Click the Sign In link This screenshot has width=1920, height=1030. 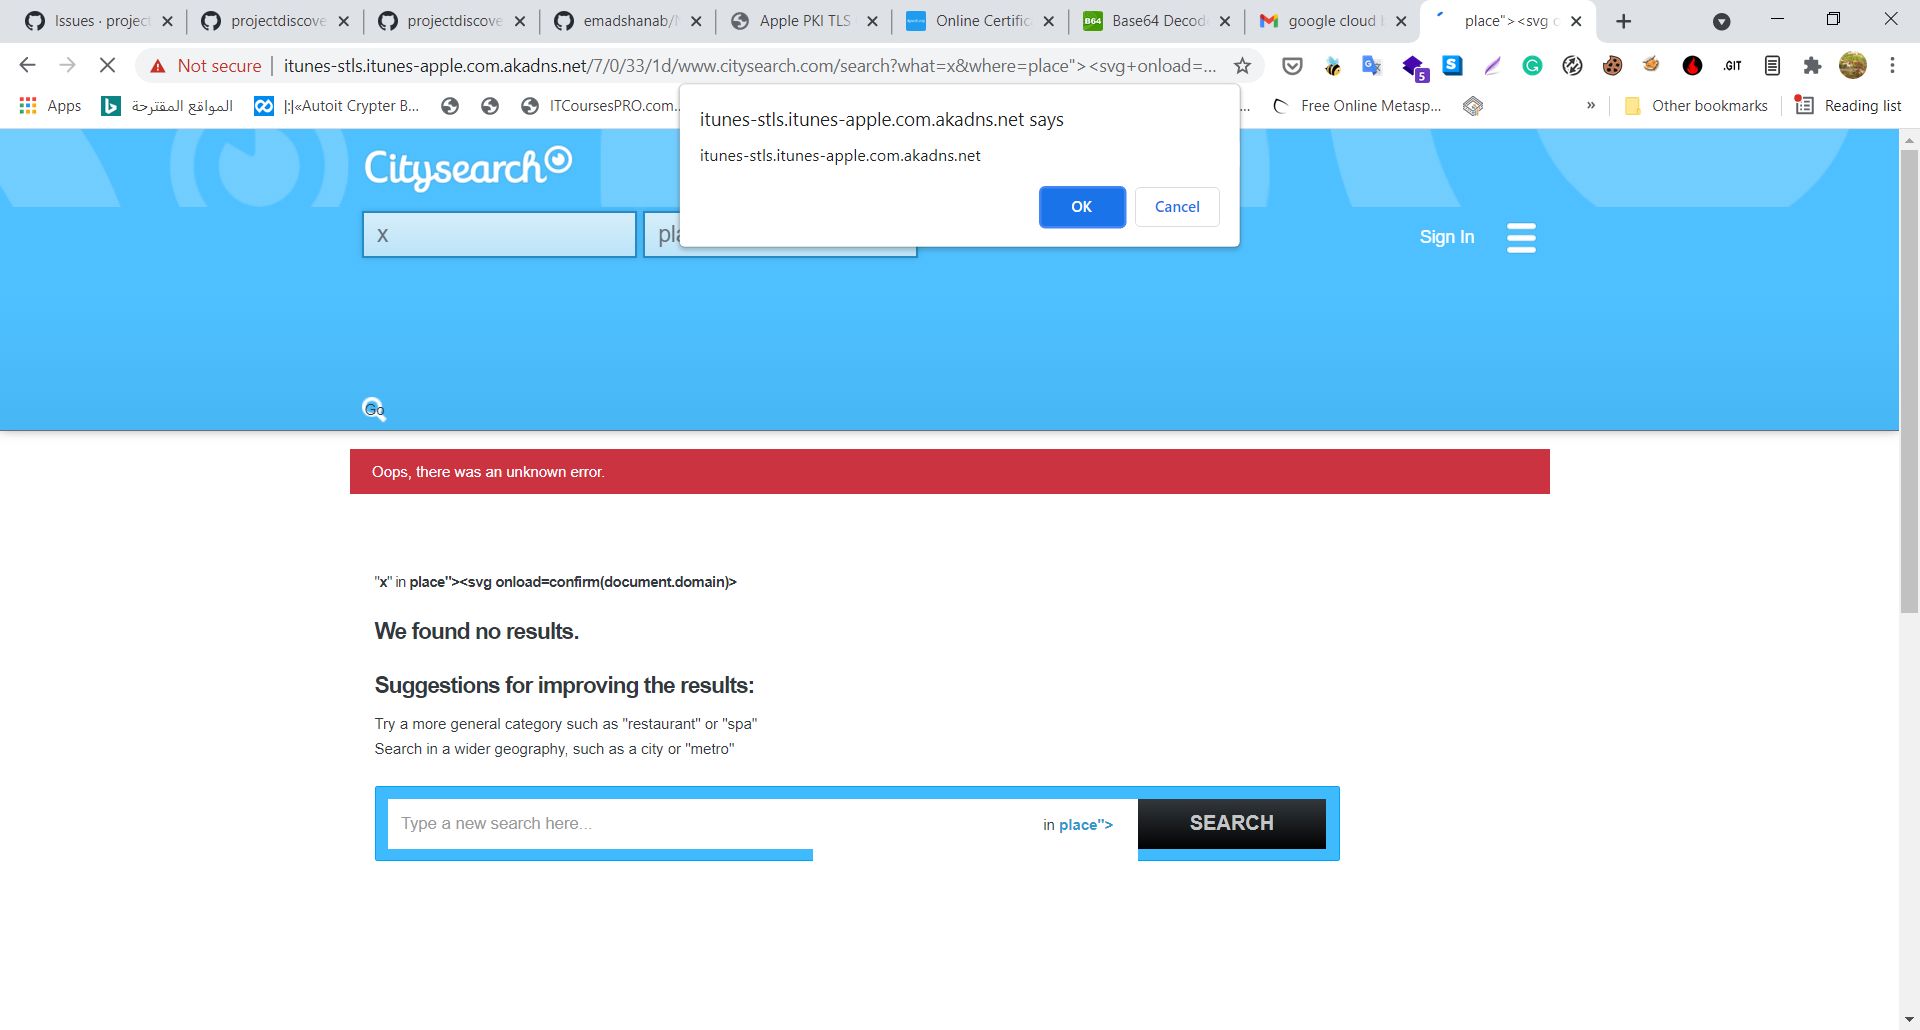click(1447, 237)
